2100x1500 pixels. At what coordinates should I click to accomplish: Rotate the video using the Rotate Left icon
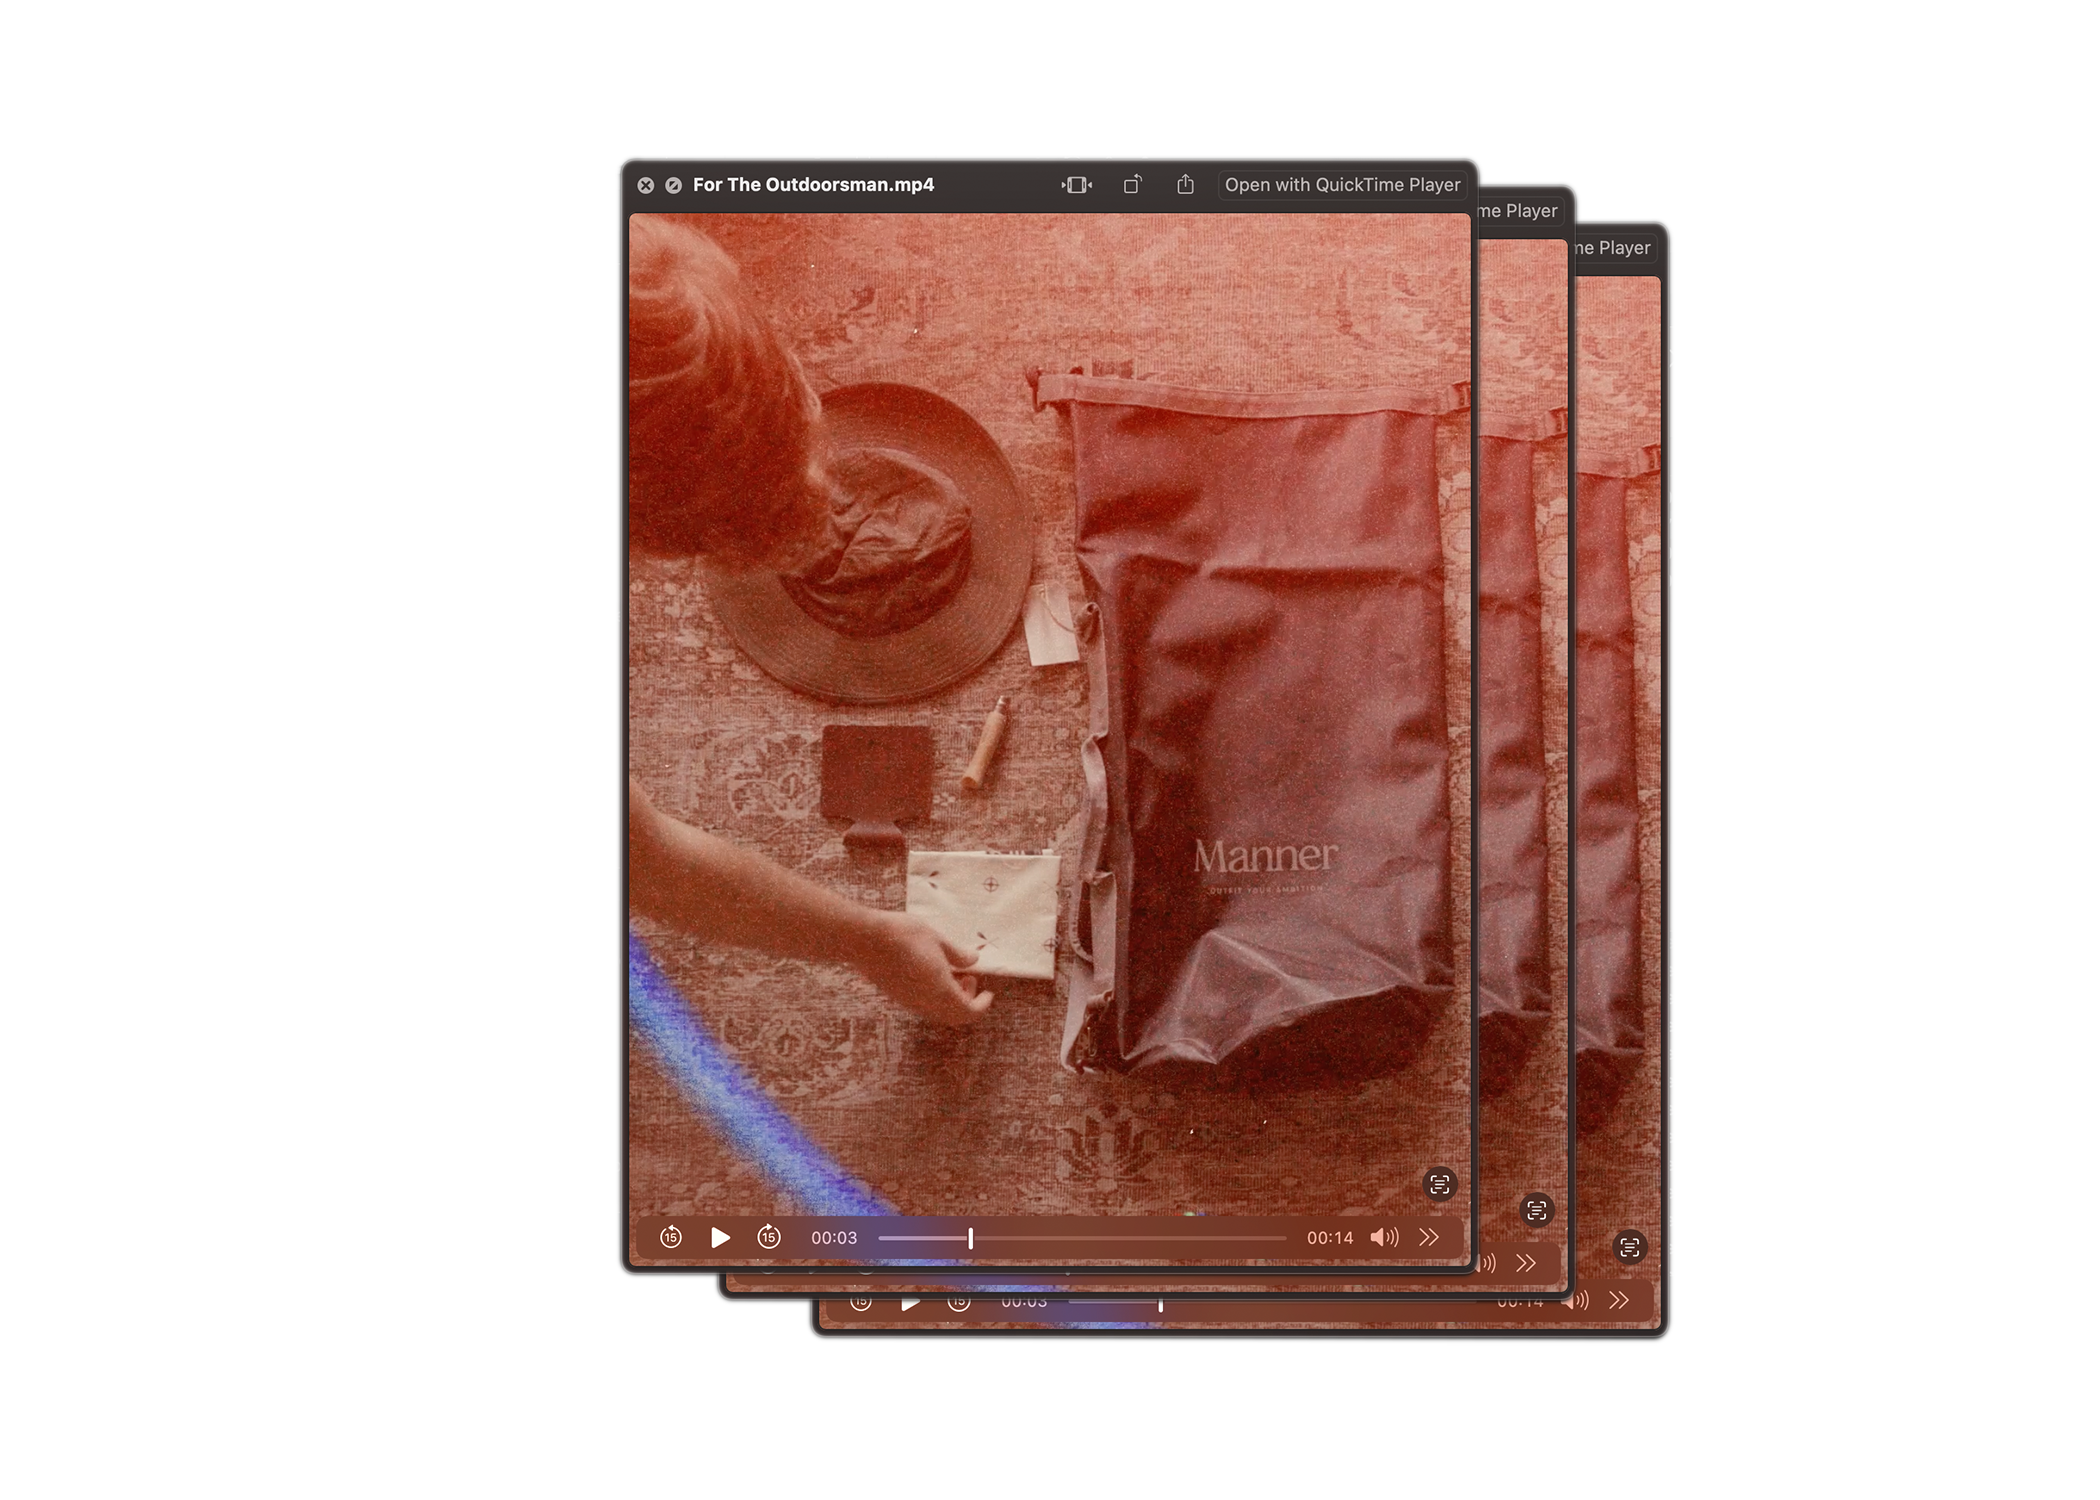click(x=1132, y=185)
